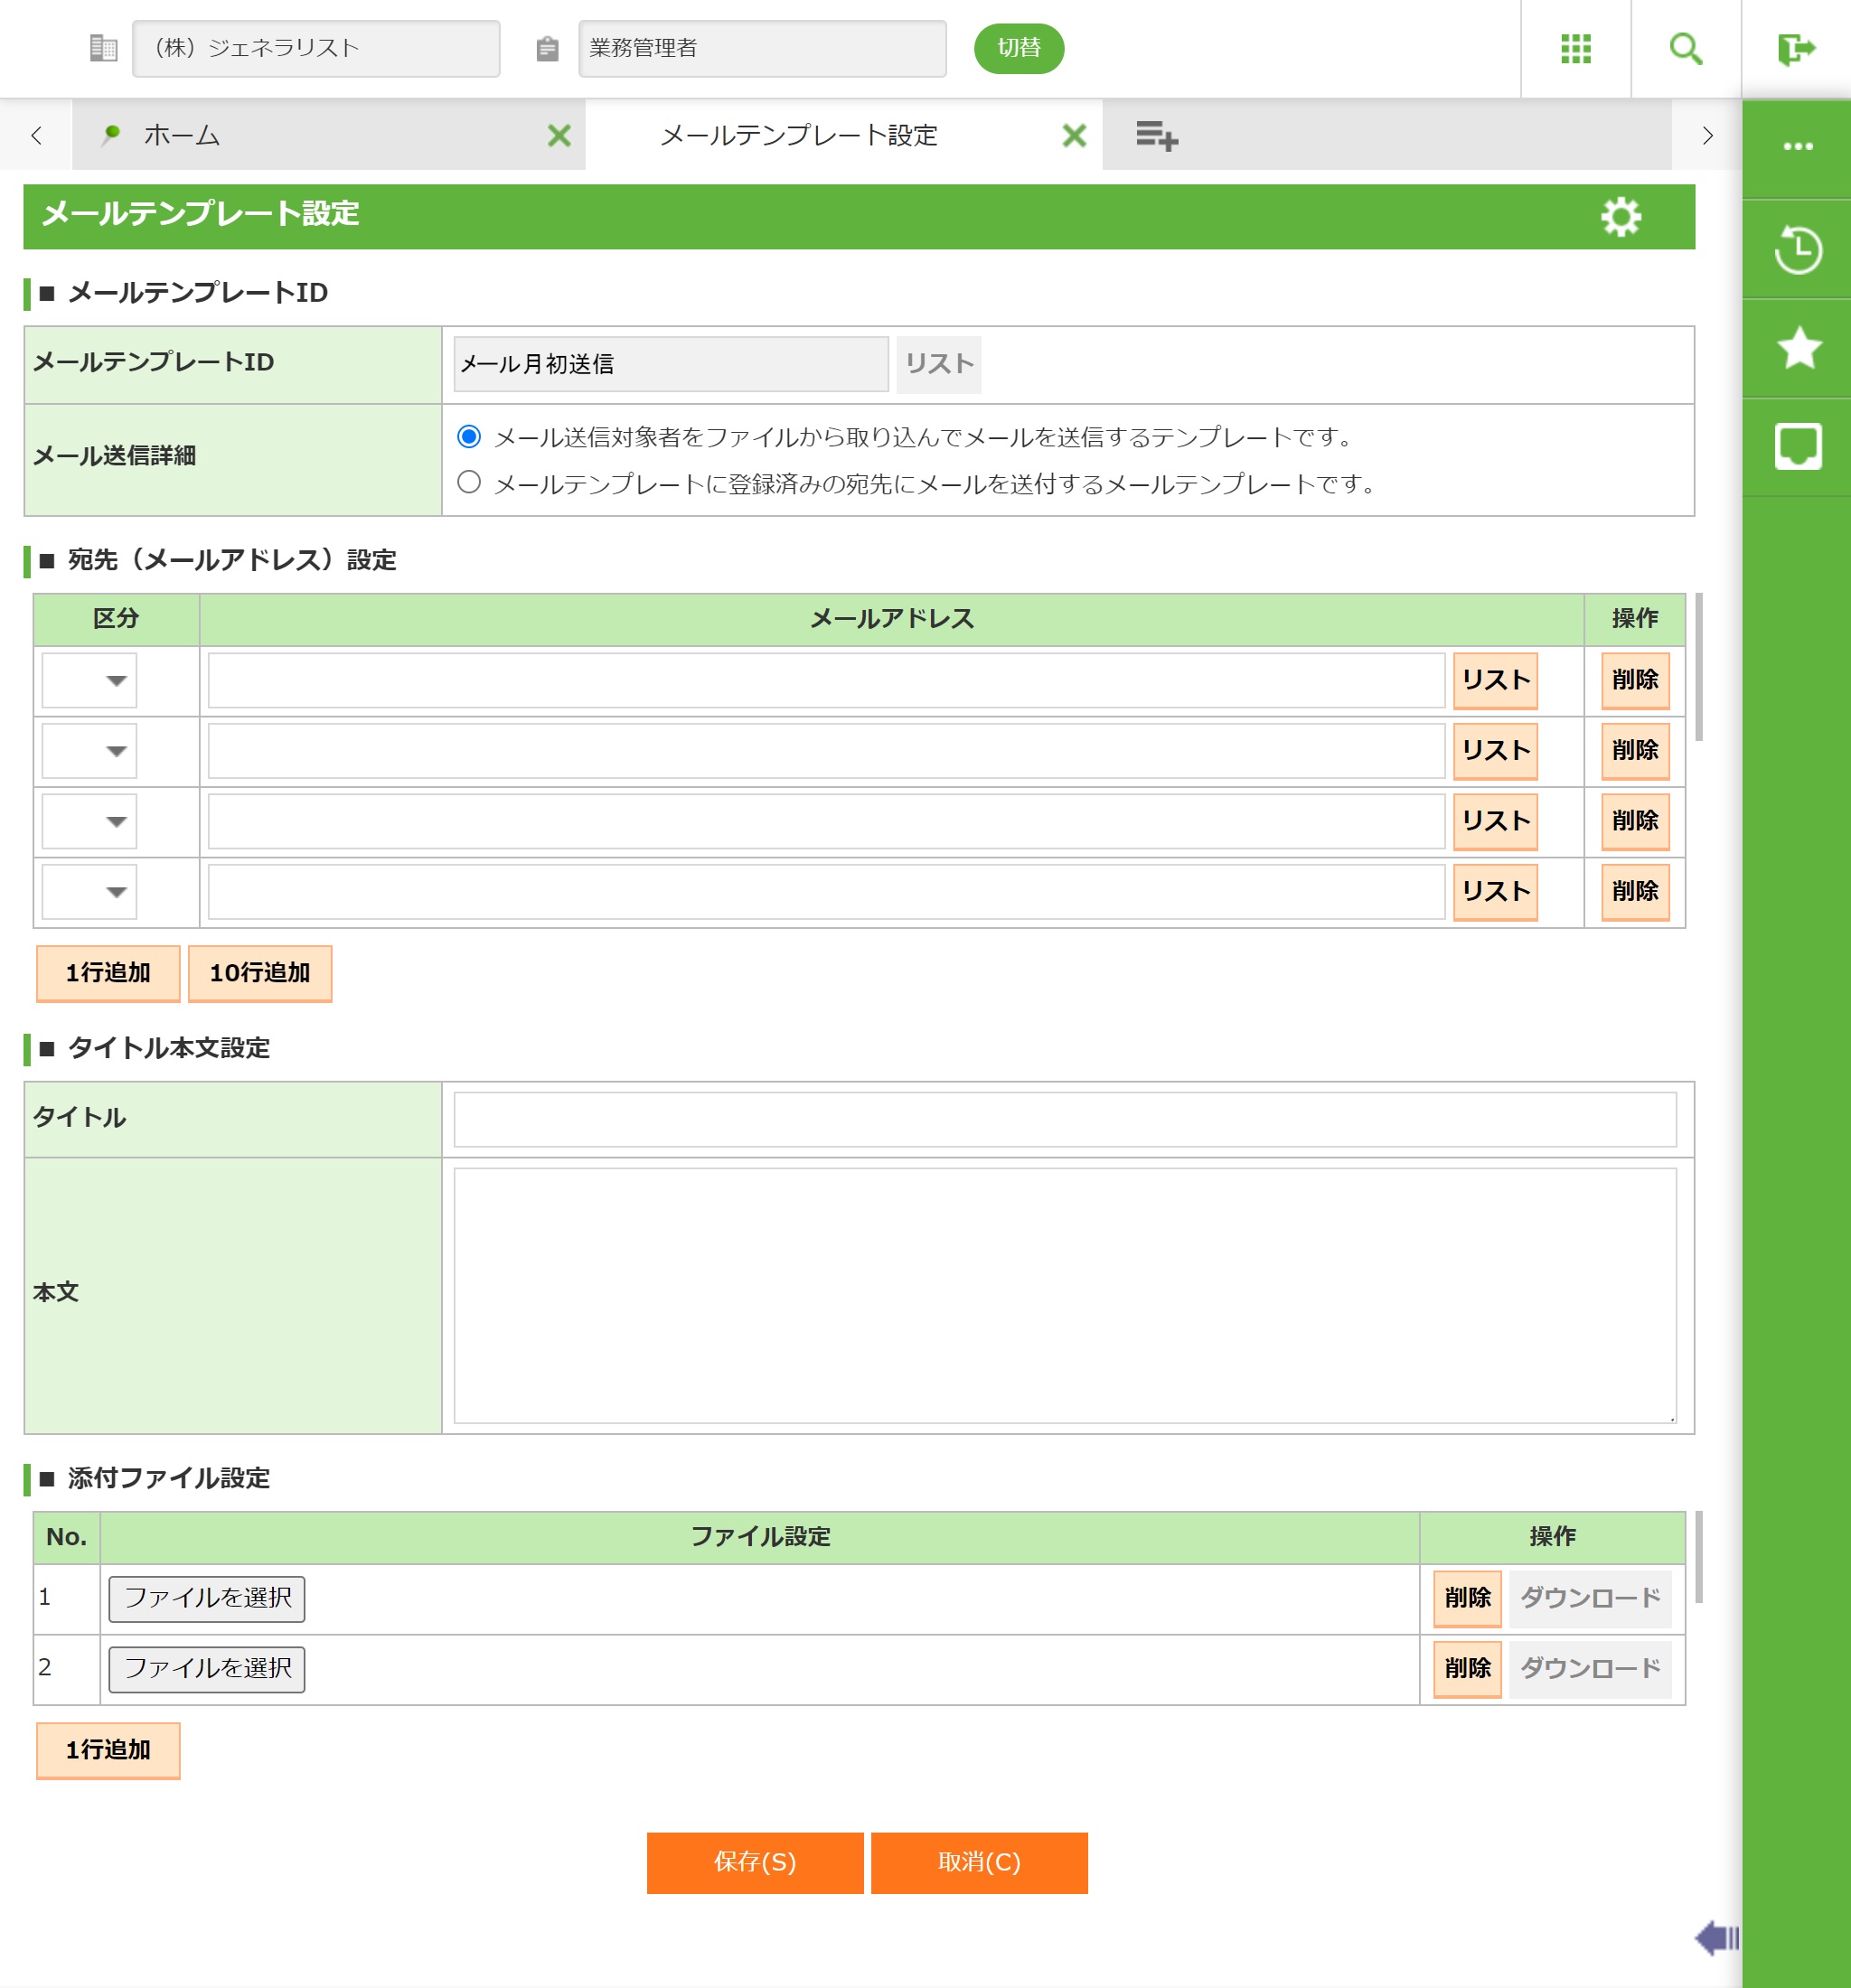This screenshot has height=1988, width=1851.
Task: Click the add tab list icon
Action: (1156, 135)
